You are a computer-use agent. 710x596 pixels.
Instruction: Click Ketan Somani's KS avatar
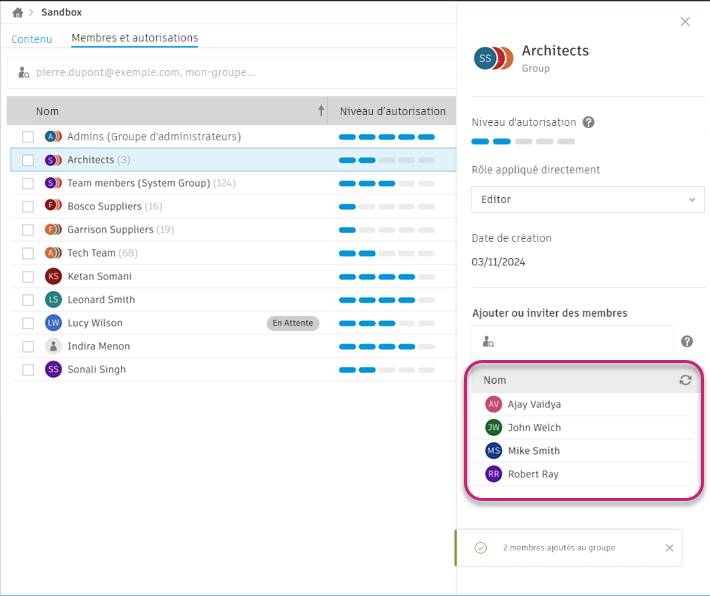pyautogui.click(x=53, y=276)
